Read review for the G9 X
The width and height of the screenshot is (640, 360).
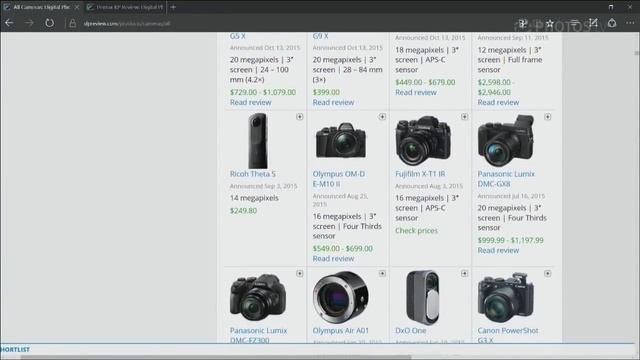[x=333, y=102]
